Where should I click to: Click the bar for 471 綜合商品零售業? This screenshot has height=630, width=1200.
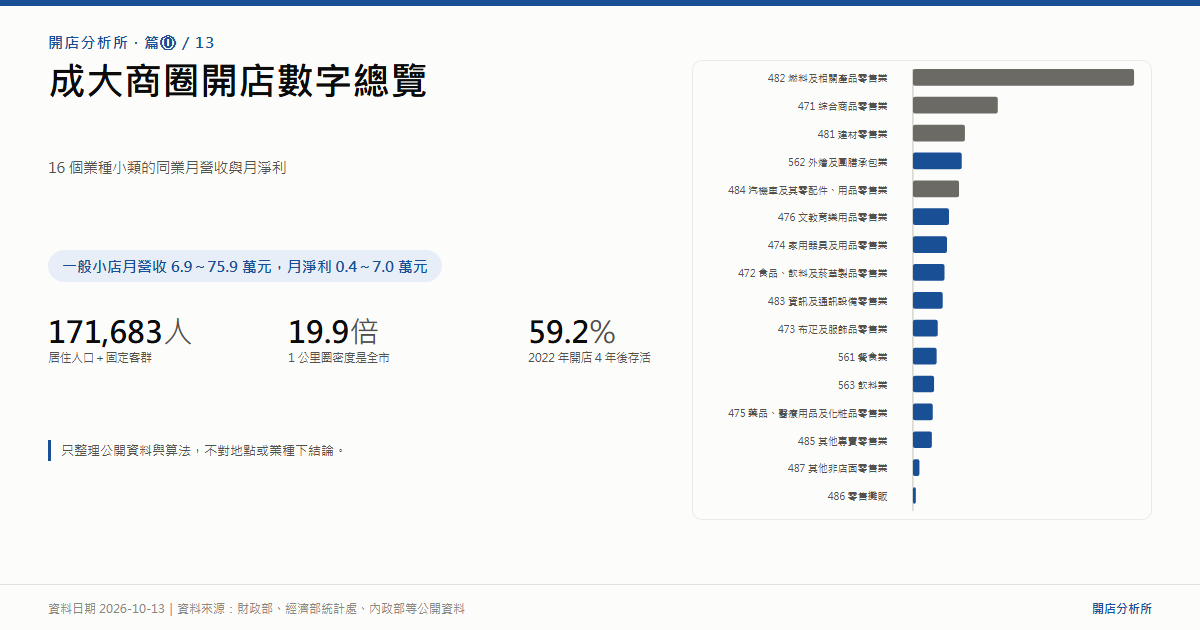(x=955, y=105)
